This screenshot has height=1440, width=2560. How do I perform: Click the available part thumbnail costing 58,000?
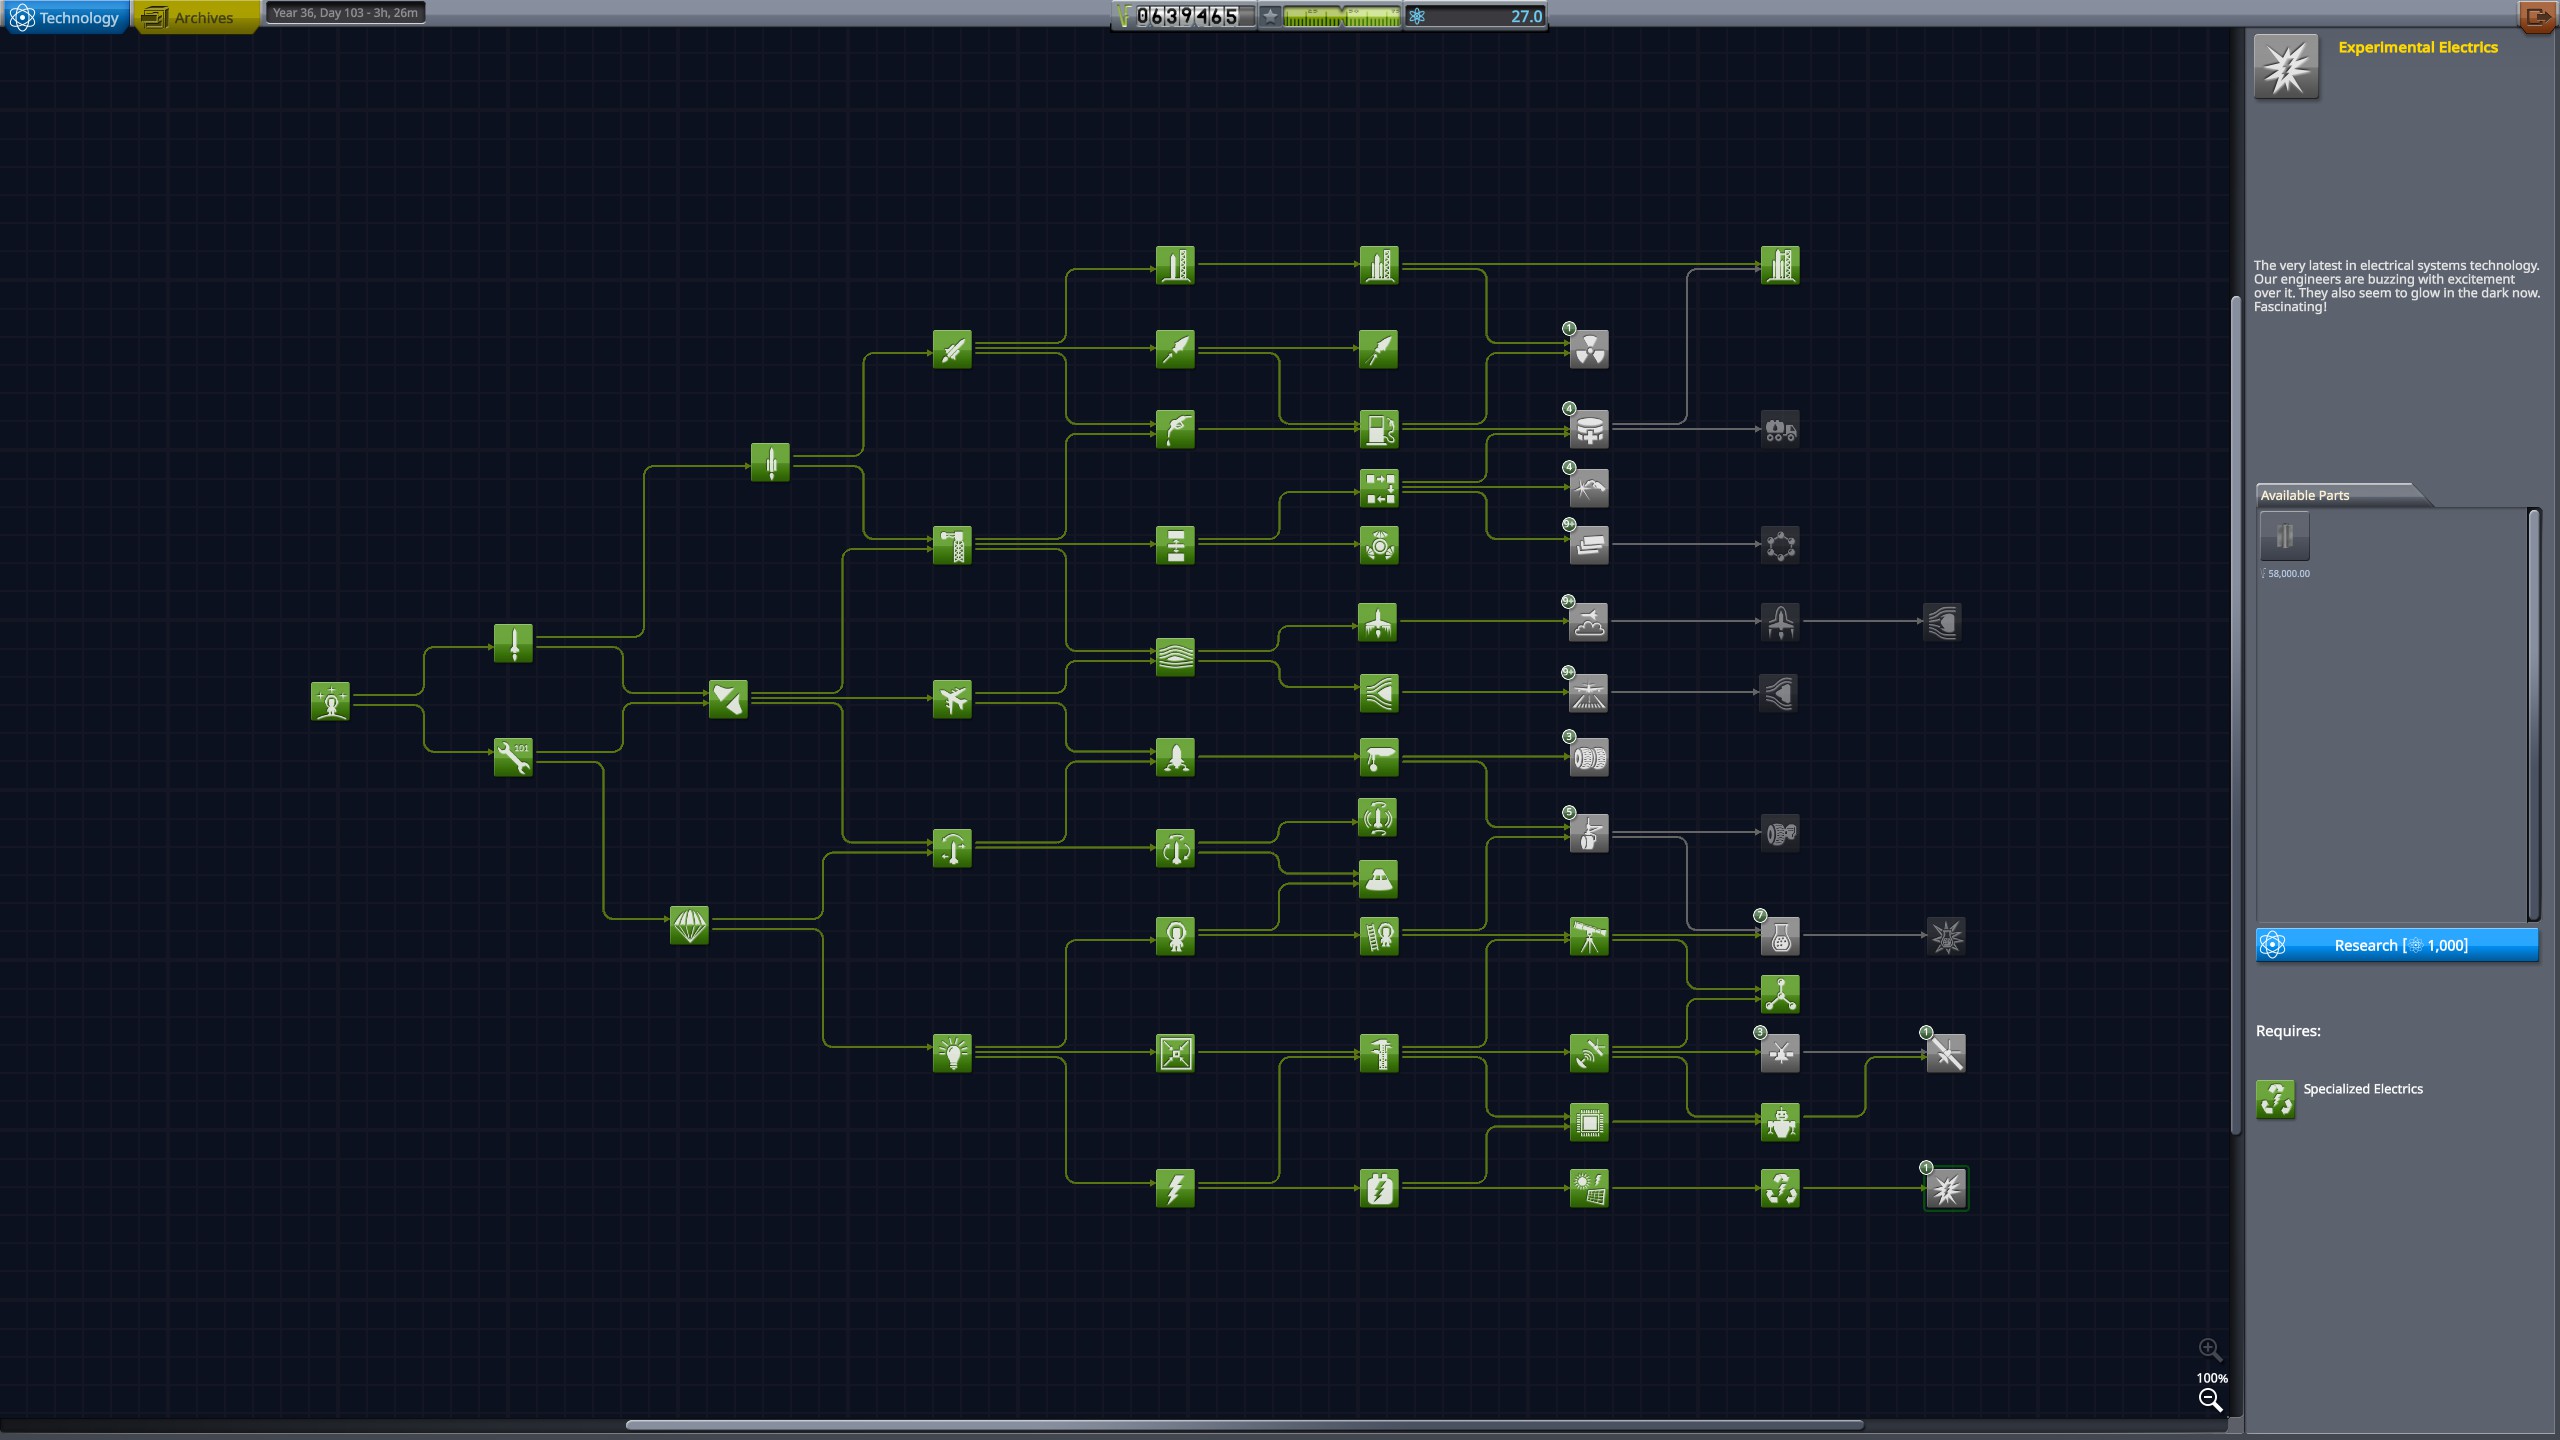pos(2284,537)
